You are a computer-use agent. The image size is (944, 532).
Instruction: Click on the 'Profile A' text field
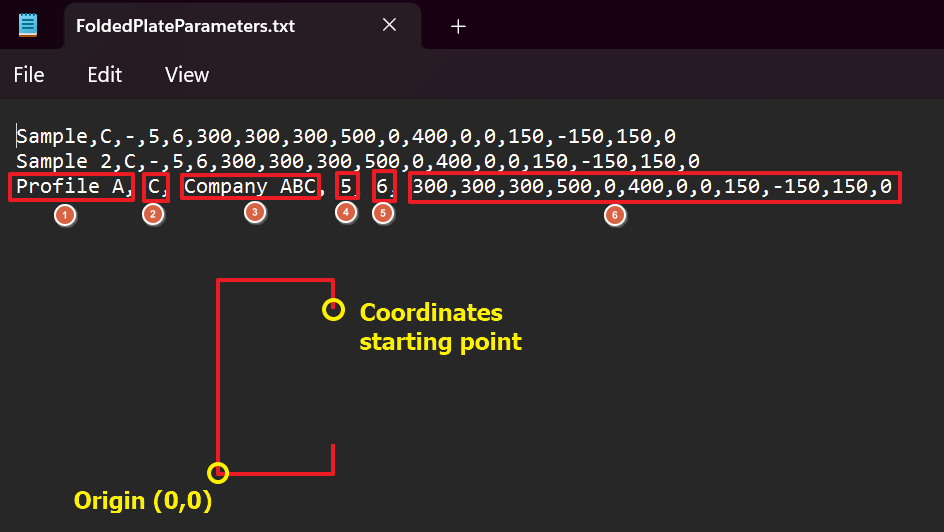(x=70, y=187)
